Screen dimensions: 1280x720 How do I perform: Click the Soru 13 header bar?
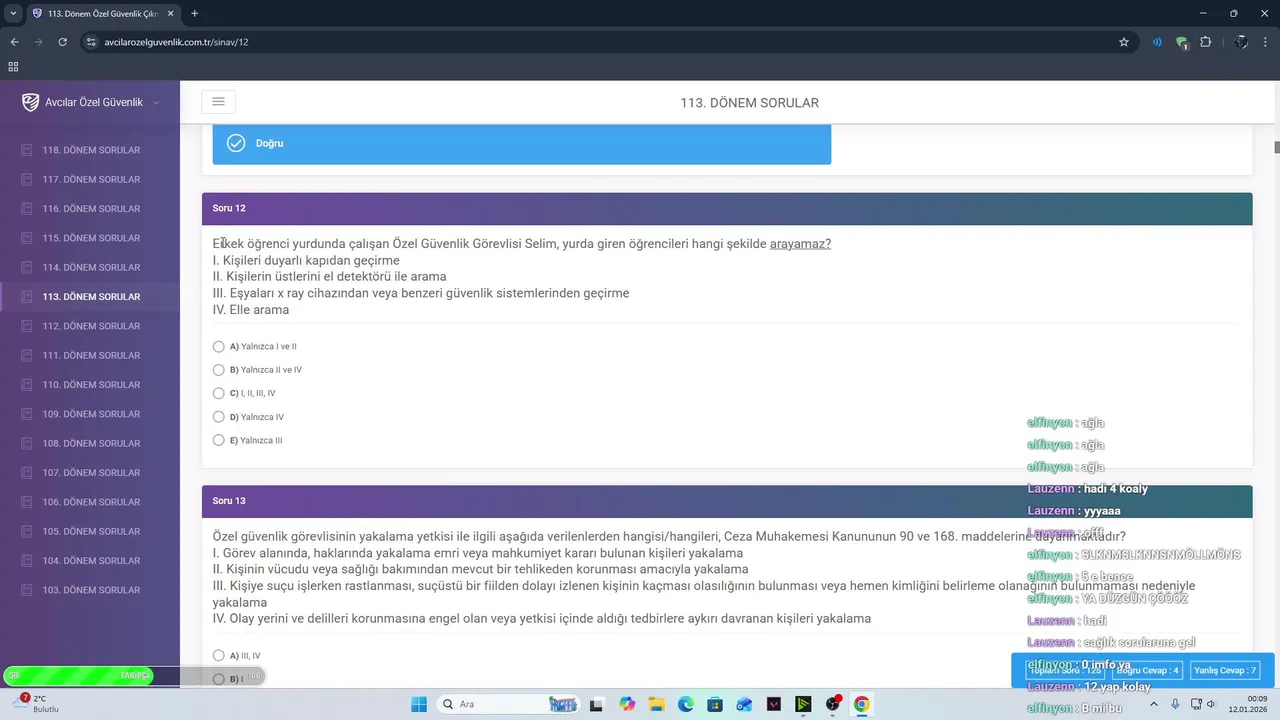727,501
